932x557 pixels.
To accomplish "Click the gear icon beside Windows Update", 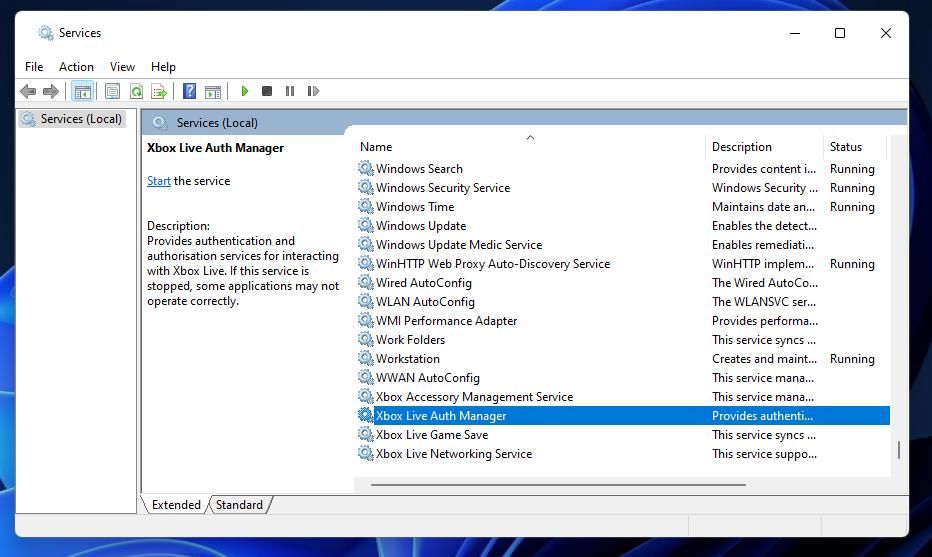I will [x=366, y=225].
